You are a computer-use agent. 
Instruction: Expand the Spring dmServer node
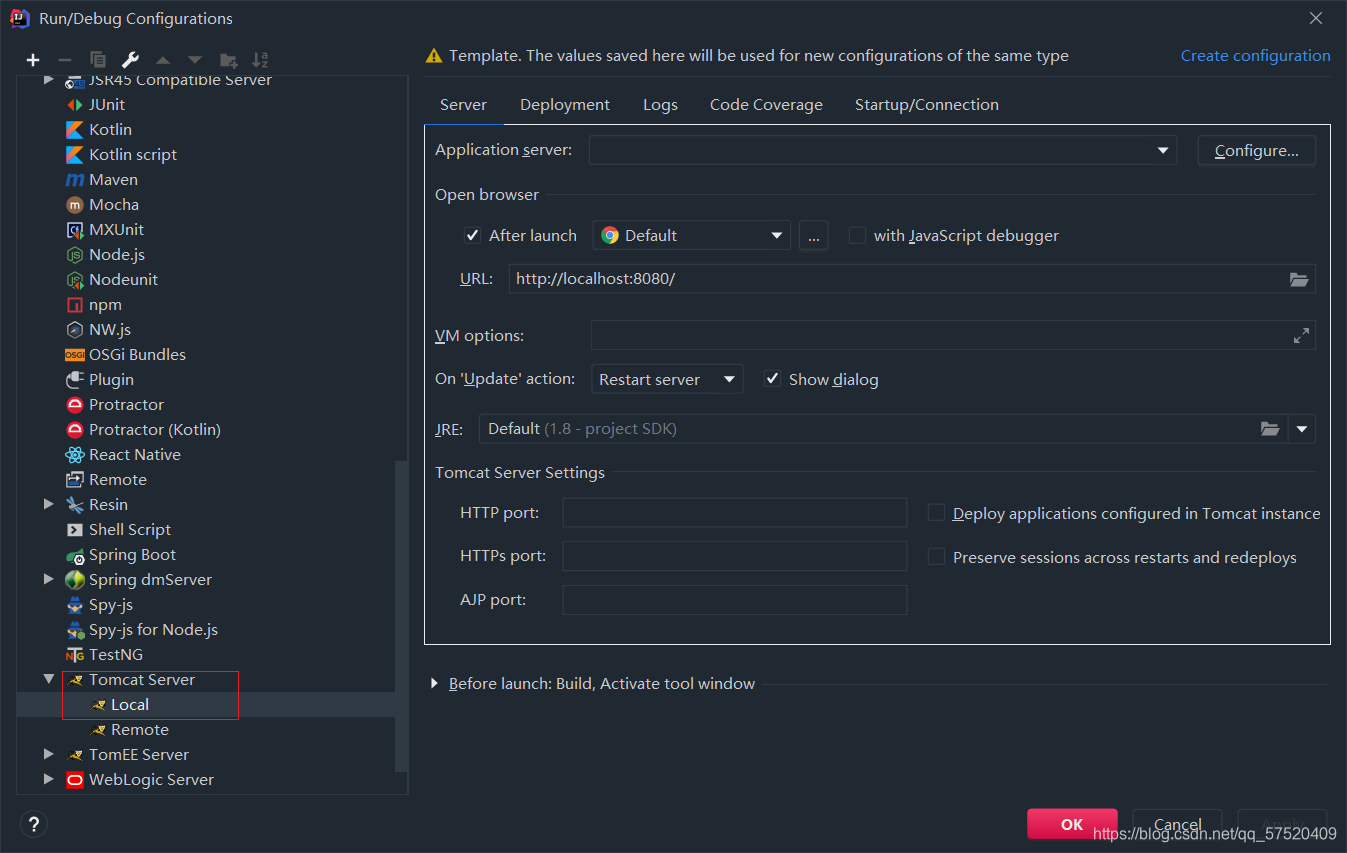coord(48,579)
